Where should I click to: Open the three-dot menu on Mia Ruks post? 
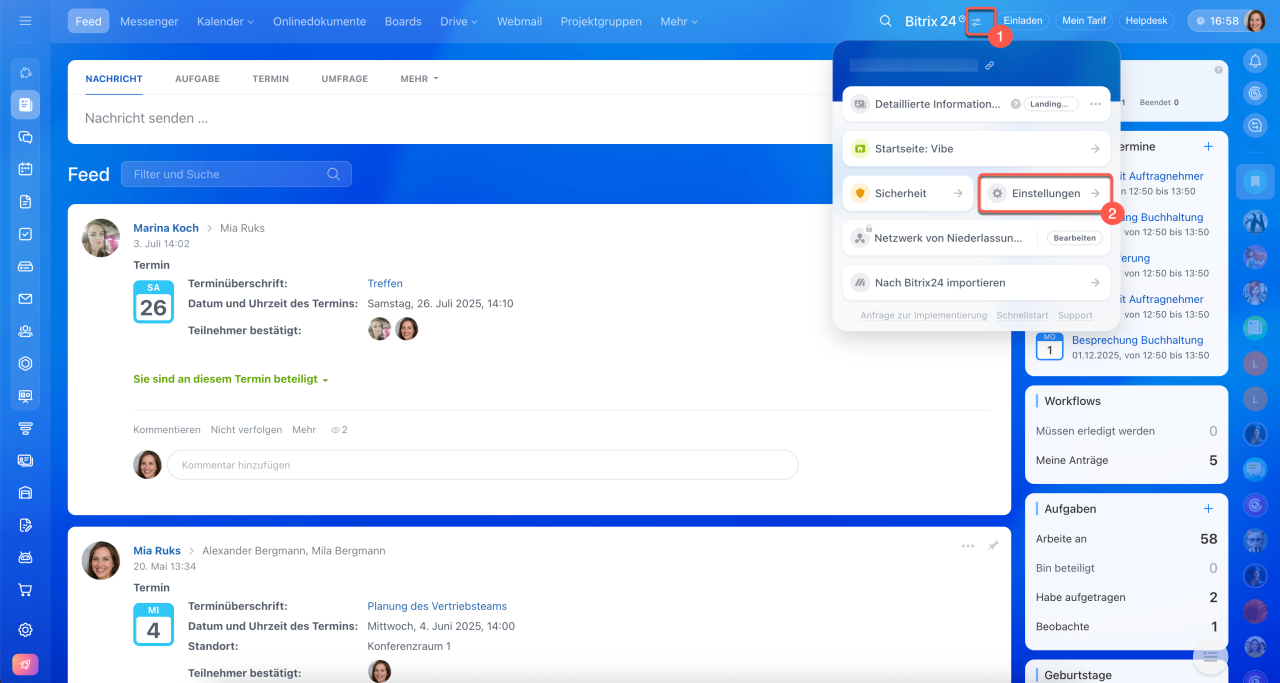[968, 546]
